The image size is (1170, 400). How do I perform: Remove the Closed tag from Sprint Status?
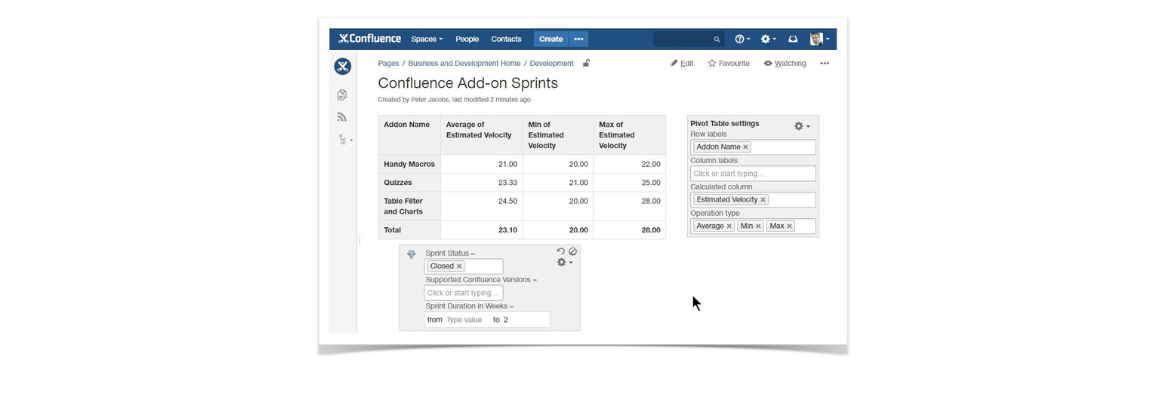tap(459, 267)
